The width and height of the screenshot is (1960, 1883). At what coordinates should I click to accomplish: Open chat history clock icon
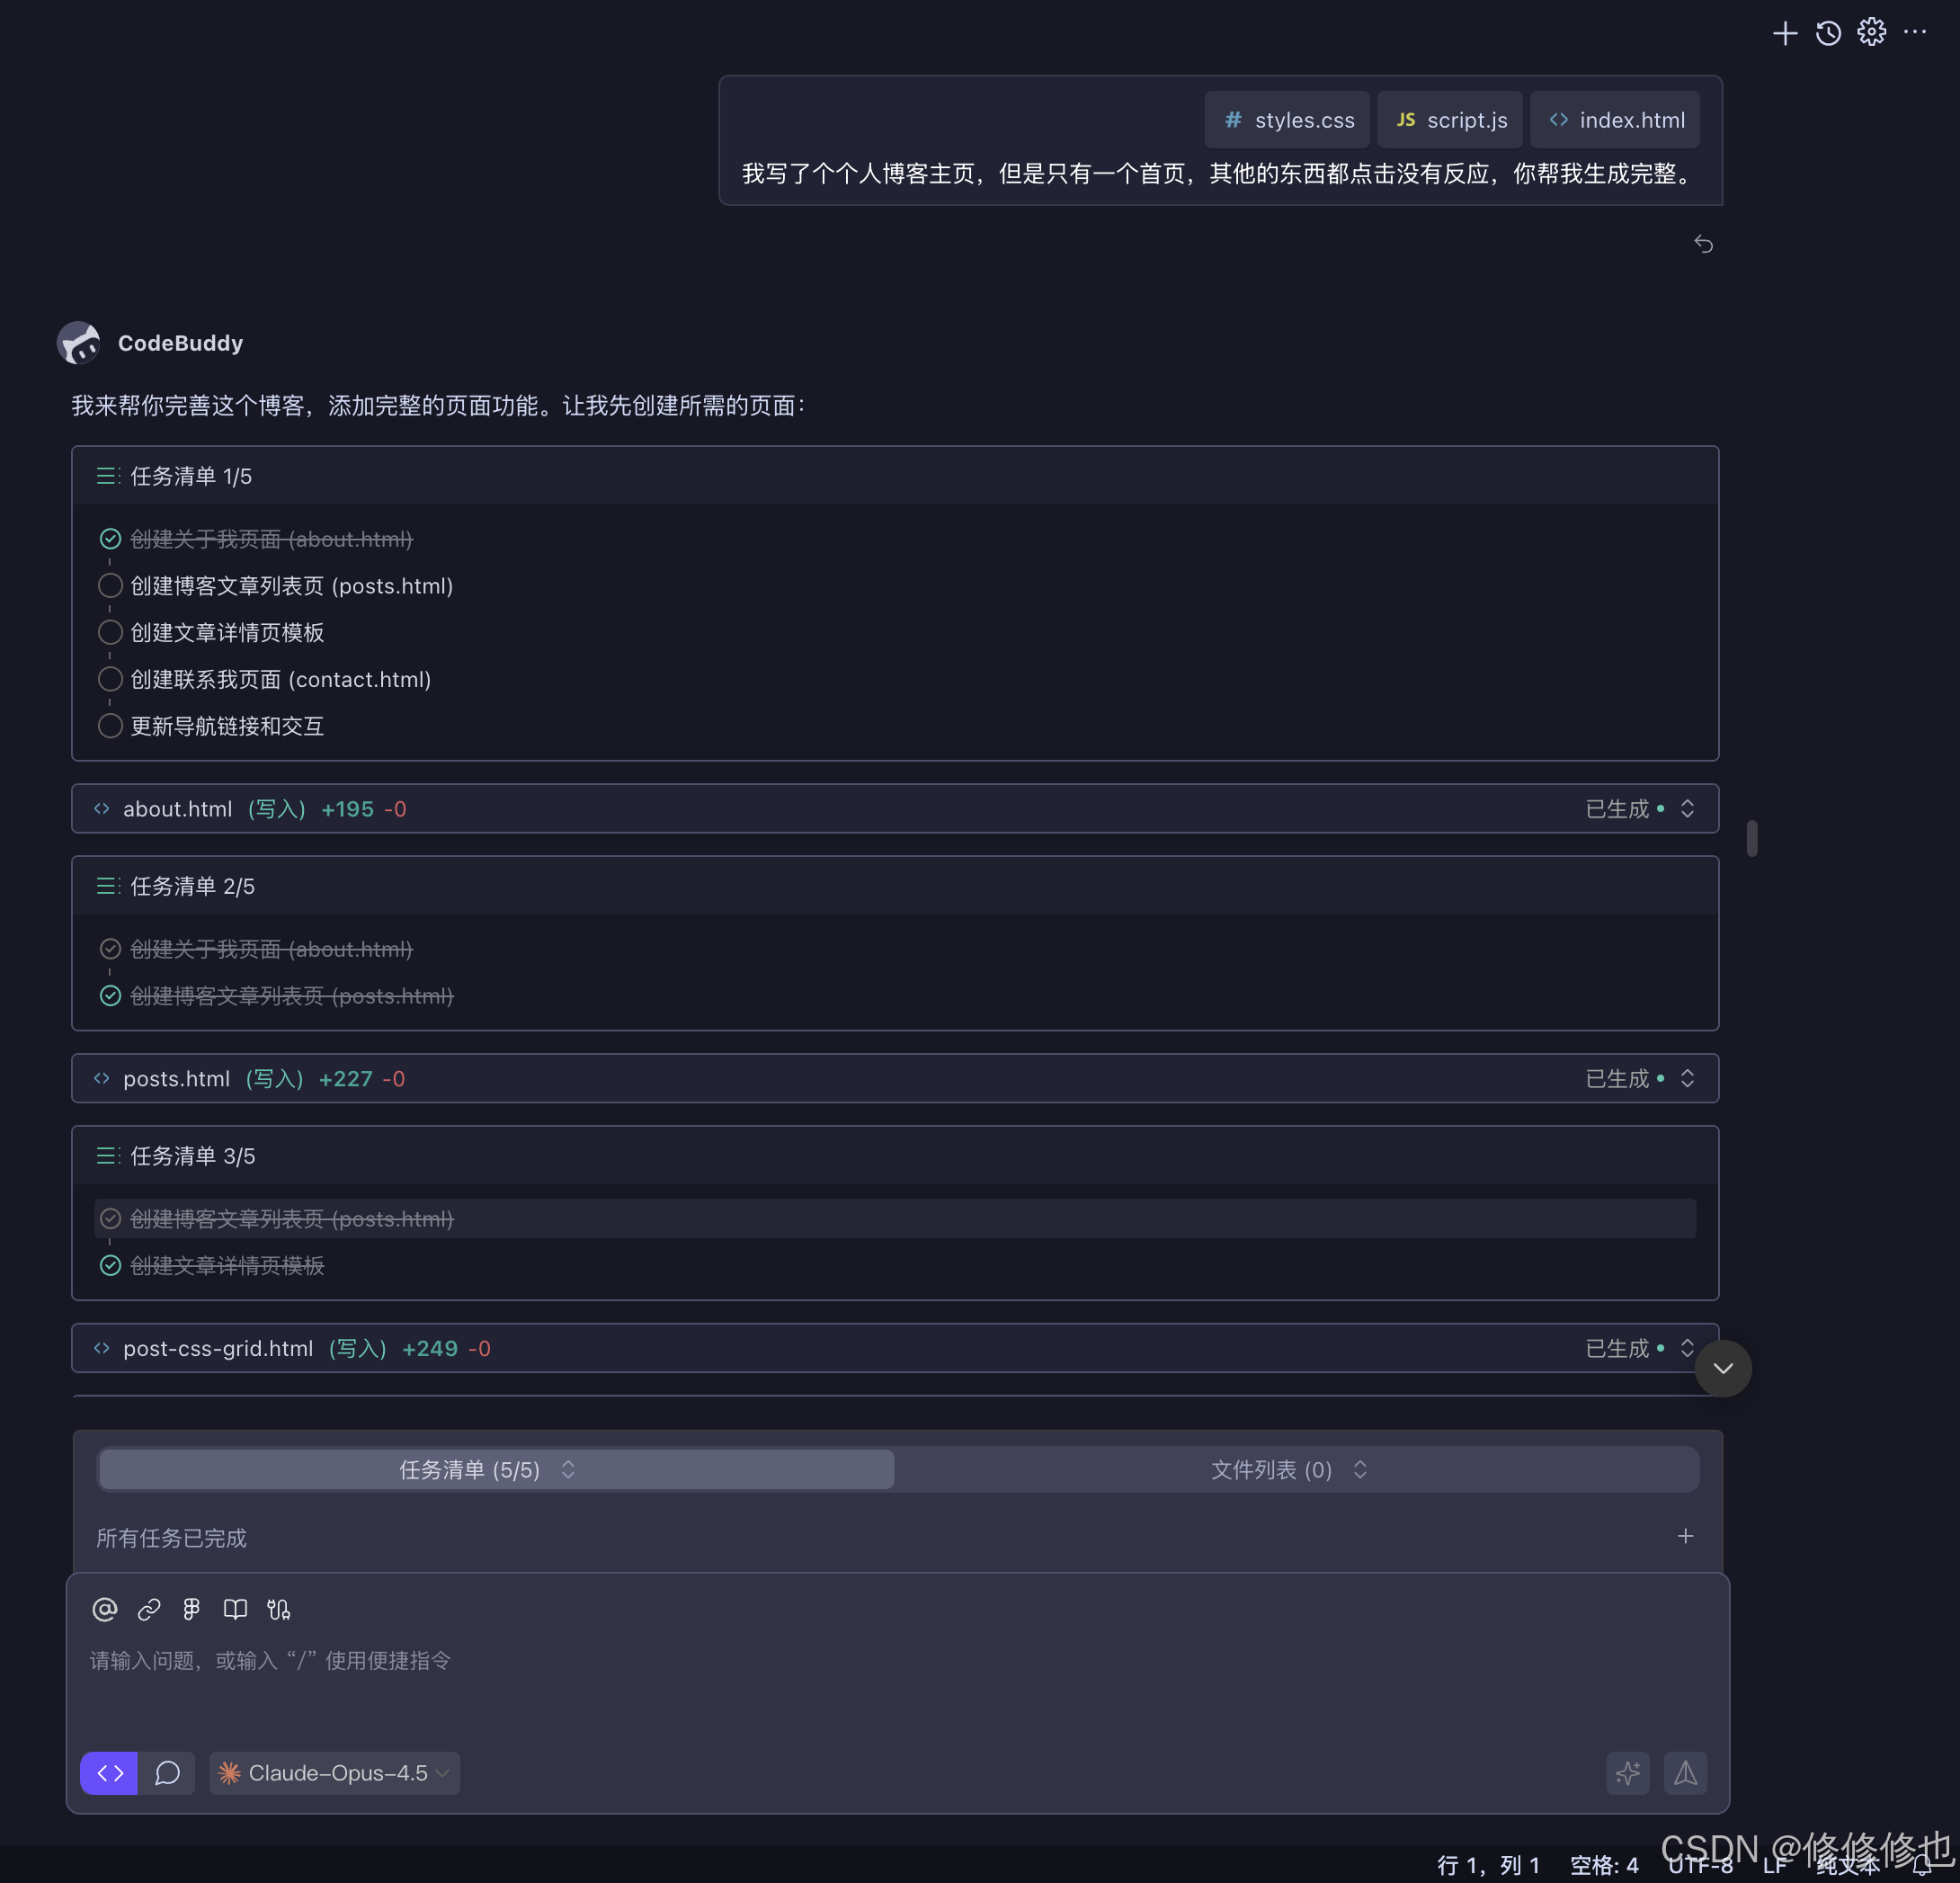pos(1828,33)
